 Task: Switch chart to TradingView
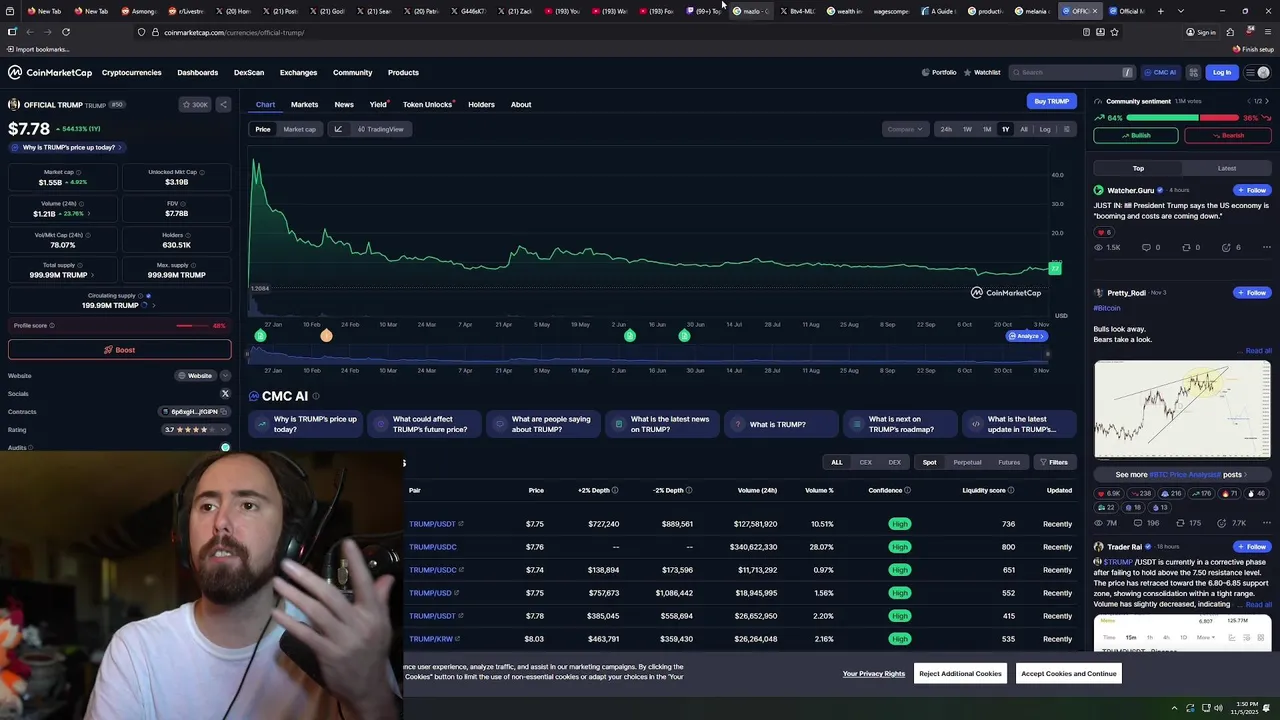[x=380, y=129]
